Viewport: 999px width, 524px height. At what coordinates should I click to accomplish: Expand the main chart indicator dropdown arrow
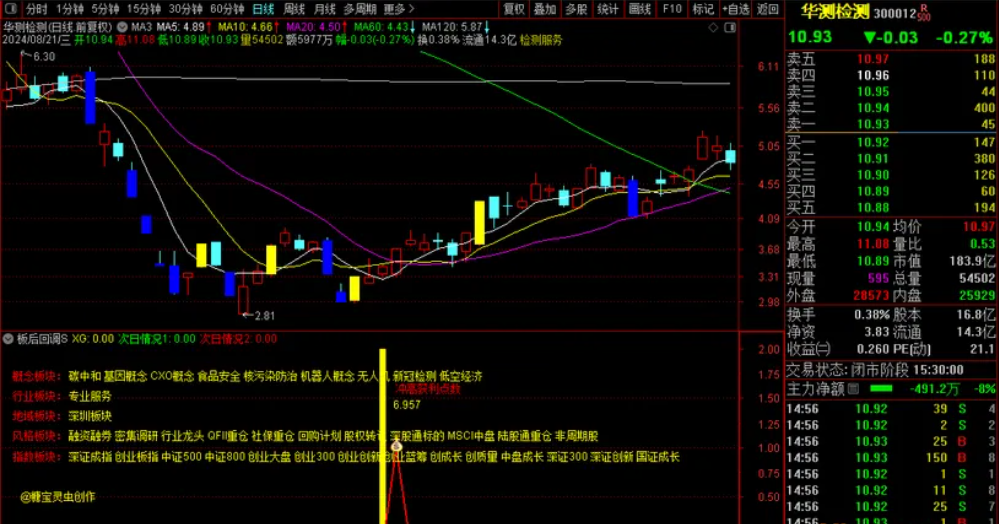click(x=123, y=26)
